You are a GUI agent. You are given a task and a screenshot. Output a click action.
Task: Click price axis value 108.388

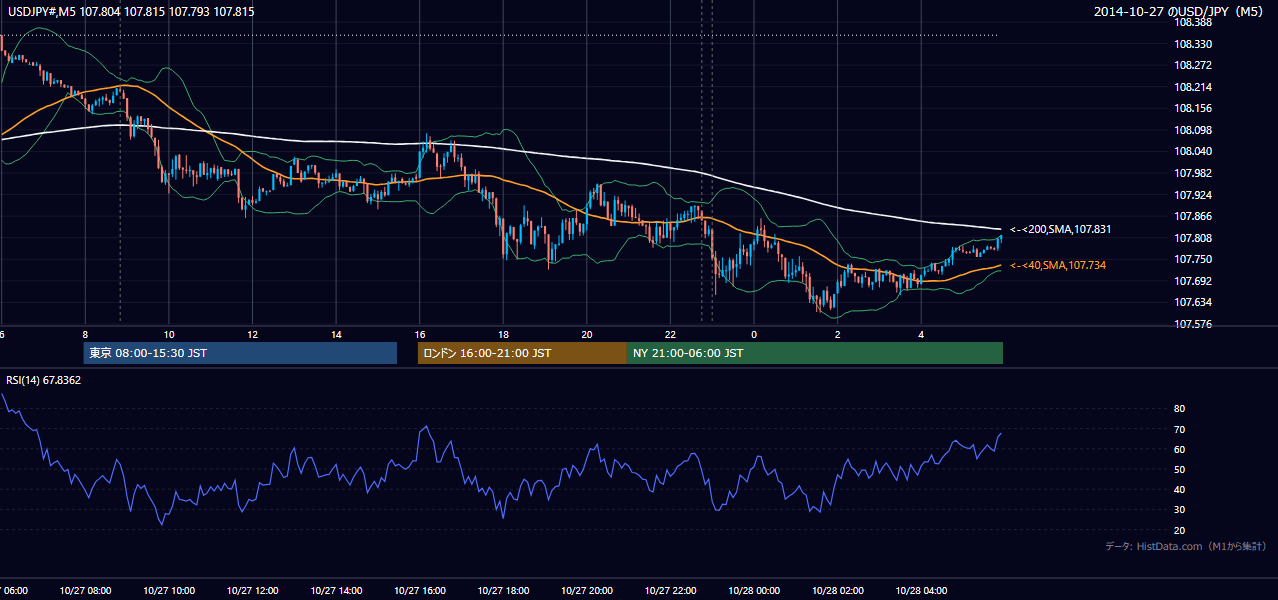click(1193, 22)
